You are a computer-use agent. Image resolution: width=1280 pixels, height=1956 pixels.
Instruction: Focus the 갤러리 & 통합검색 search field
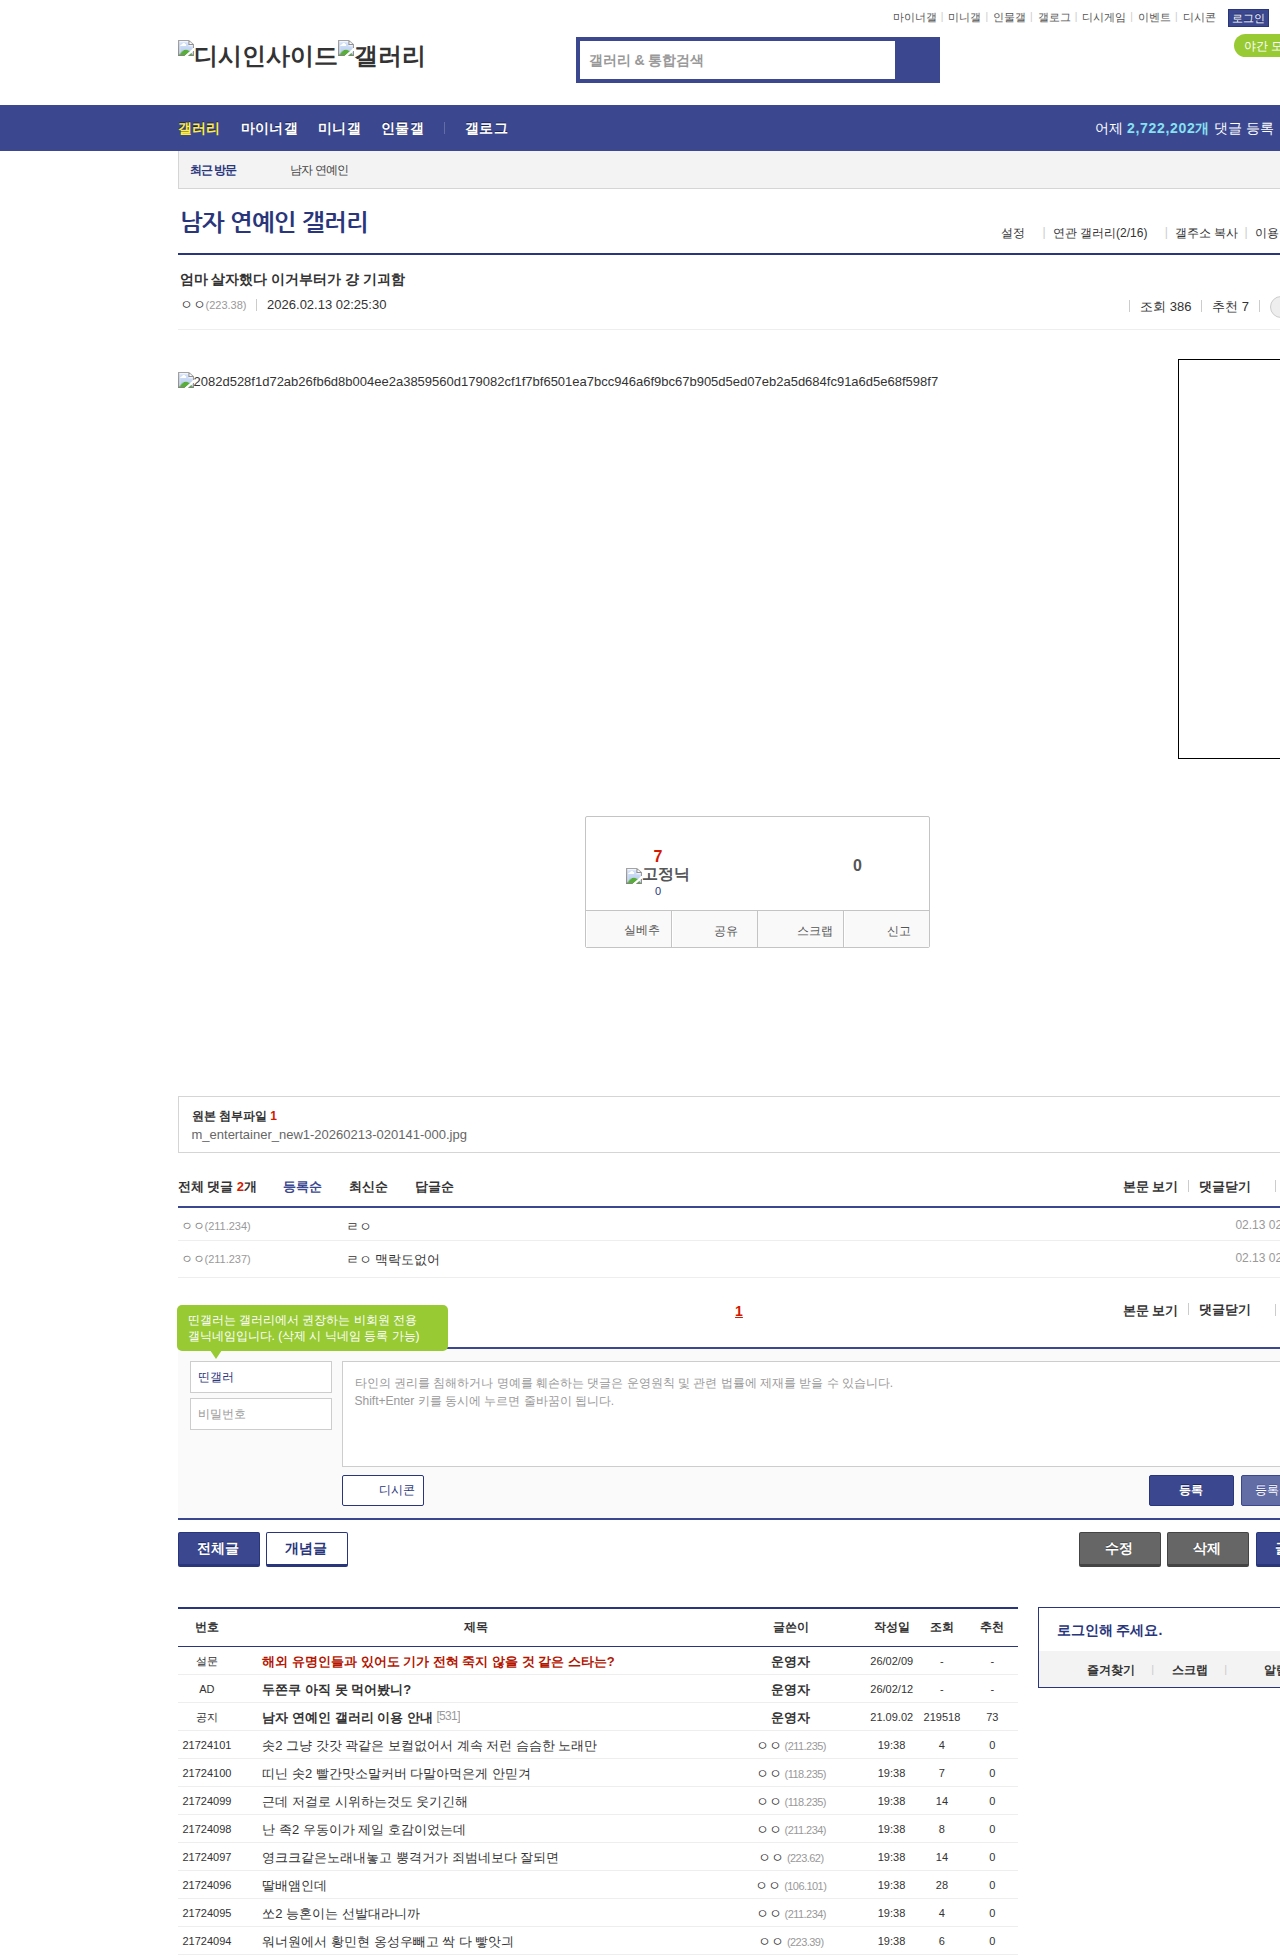737,60
